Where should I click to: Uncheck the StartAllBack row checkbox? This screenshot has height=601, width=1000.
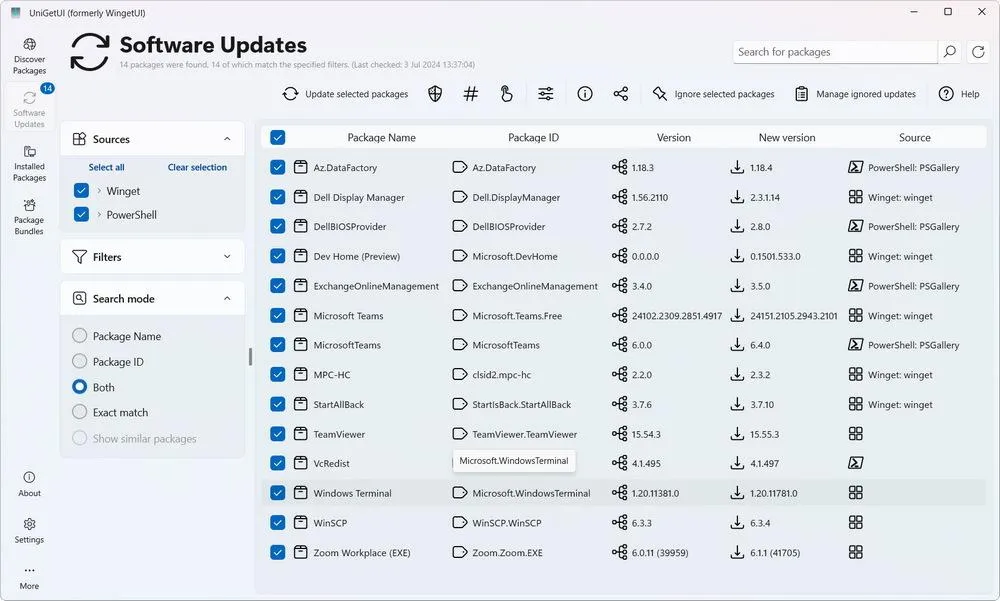[277, 404]
